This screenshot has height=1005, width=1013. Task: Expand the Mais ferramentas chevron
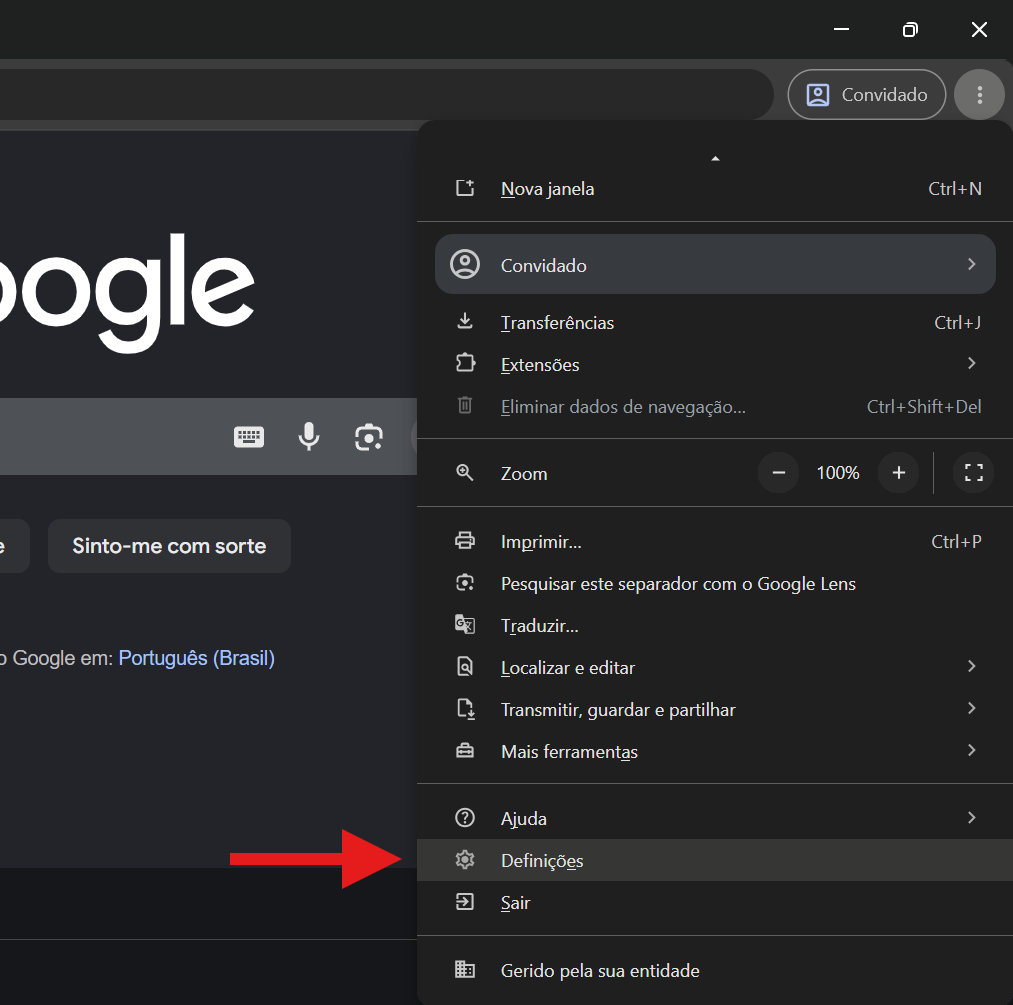point(971,750)
